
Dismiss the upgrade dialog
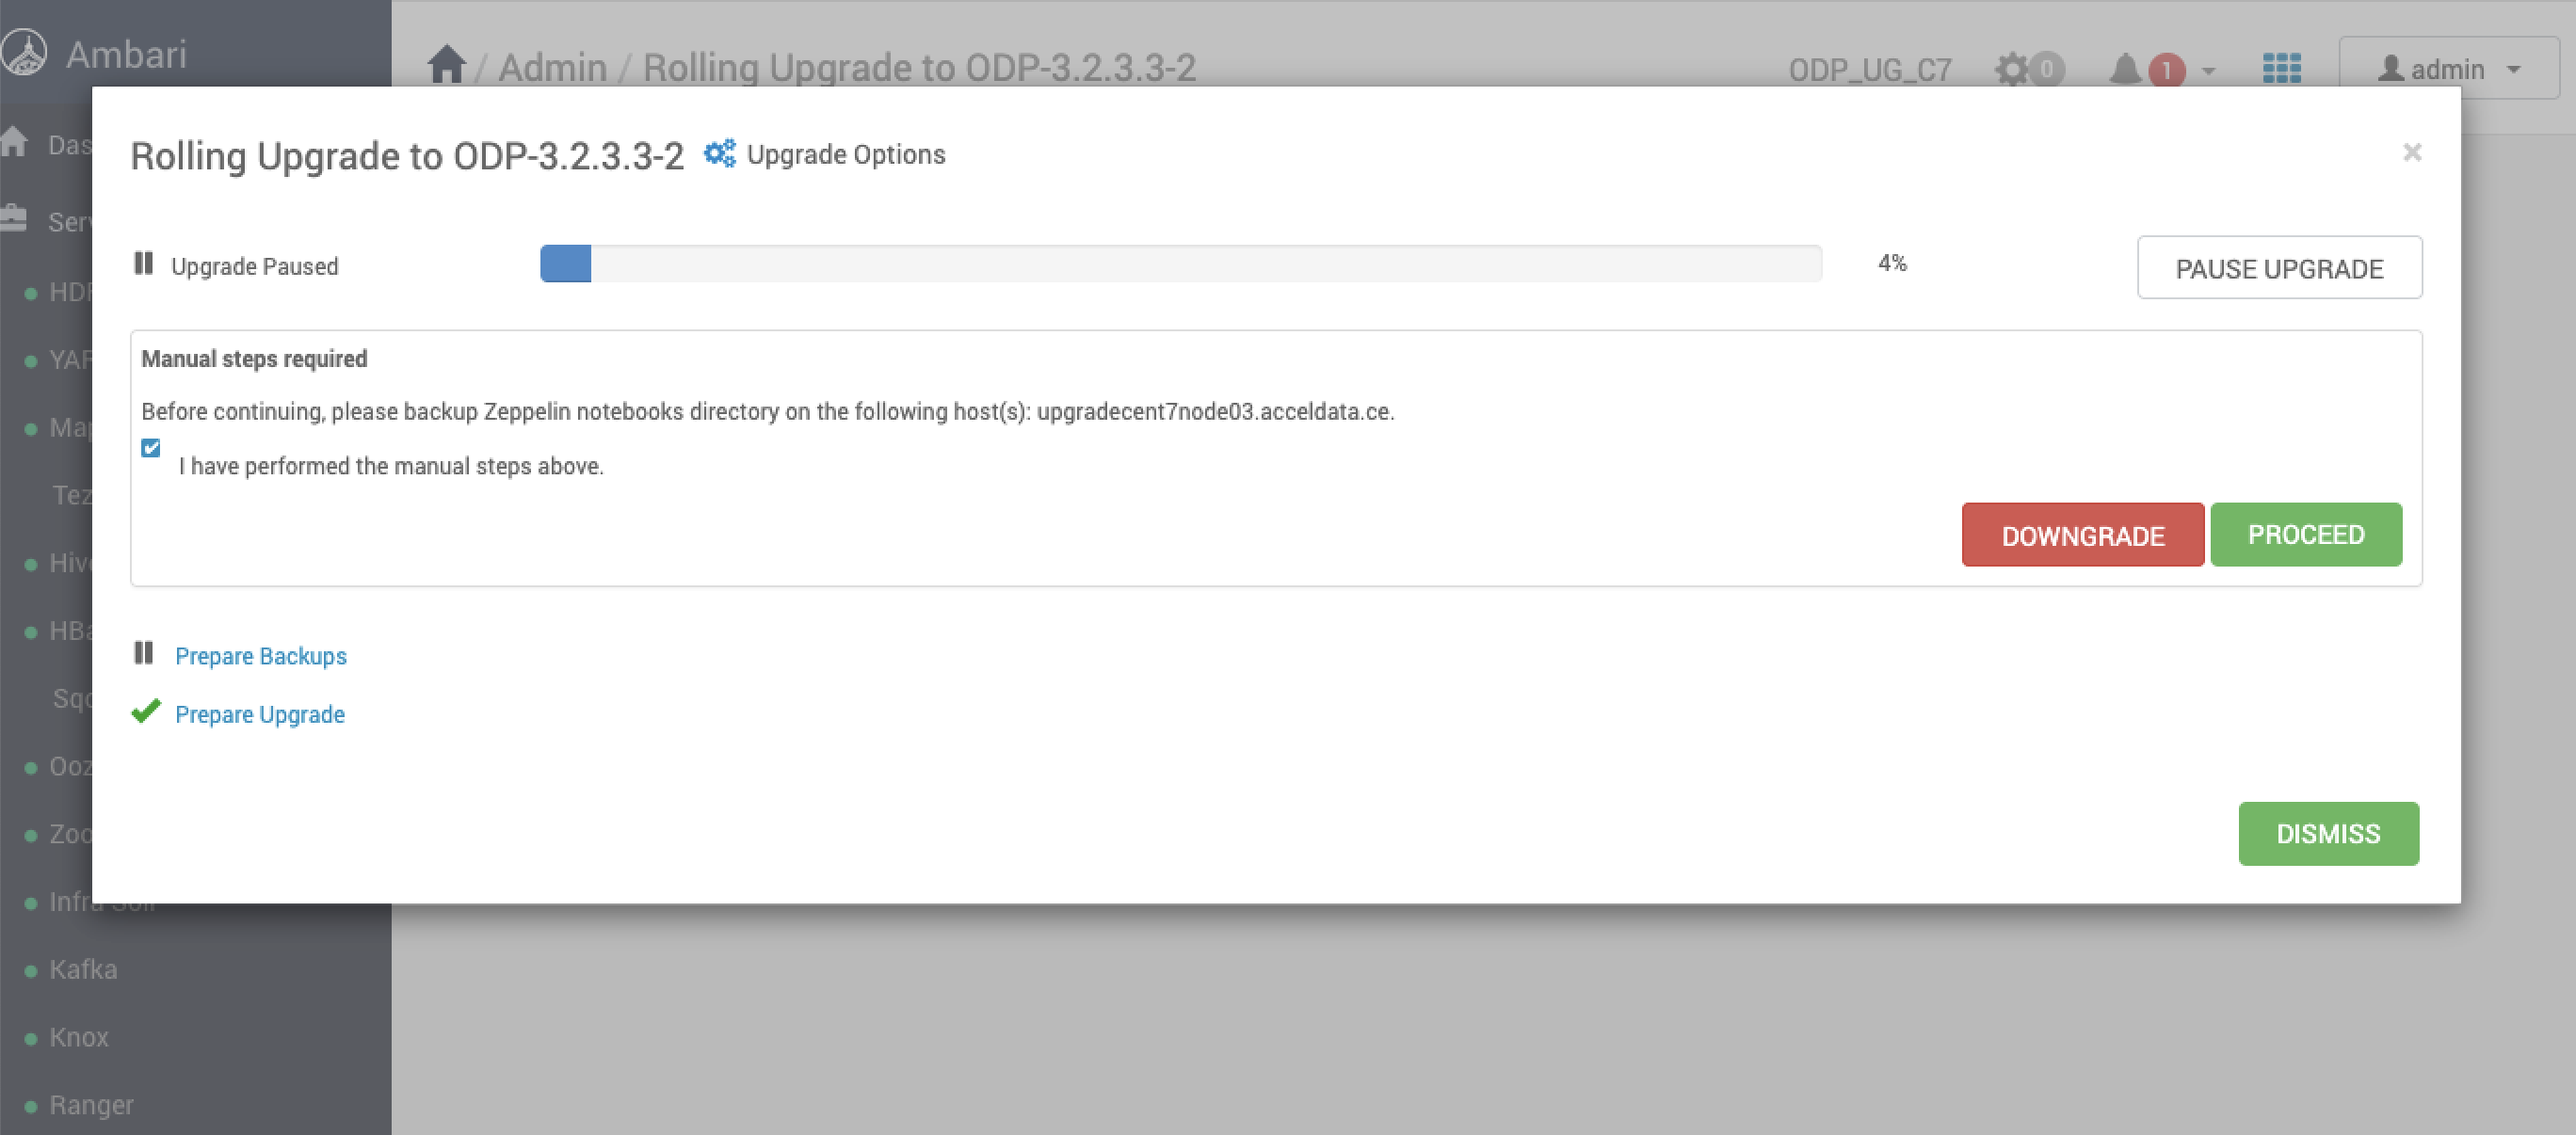[x=2328, y=833]
